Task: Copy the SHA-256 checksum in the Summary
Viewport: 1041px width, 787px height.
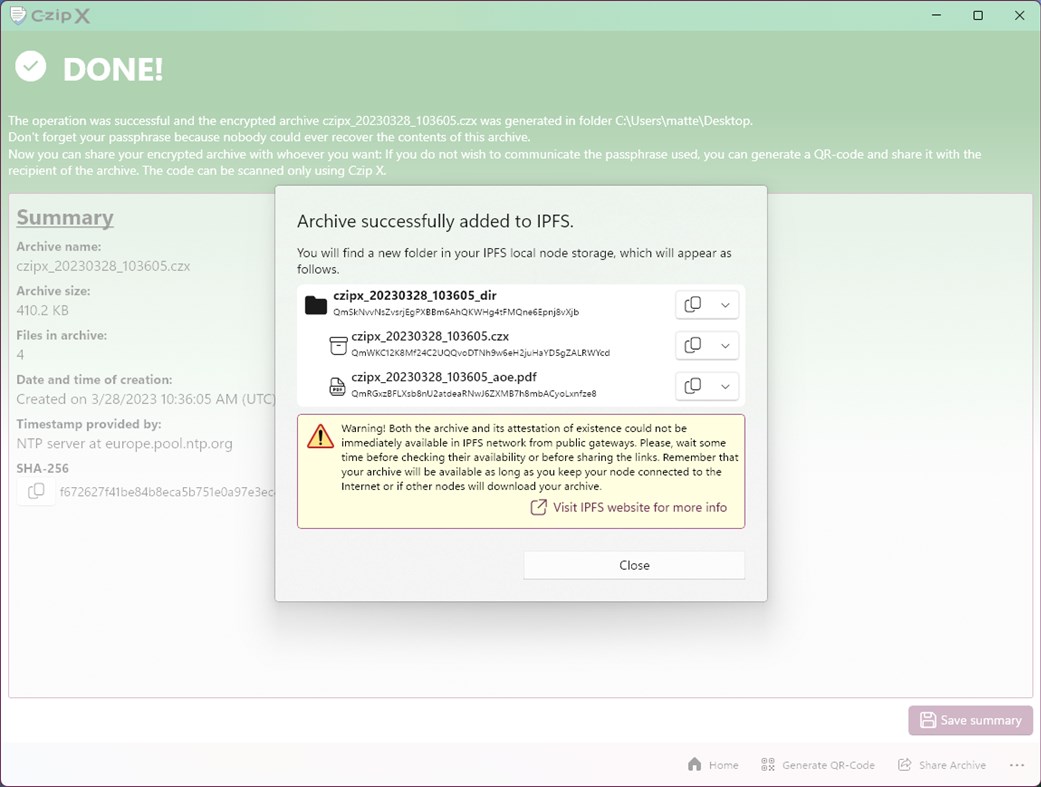Action: [35, 490]
